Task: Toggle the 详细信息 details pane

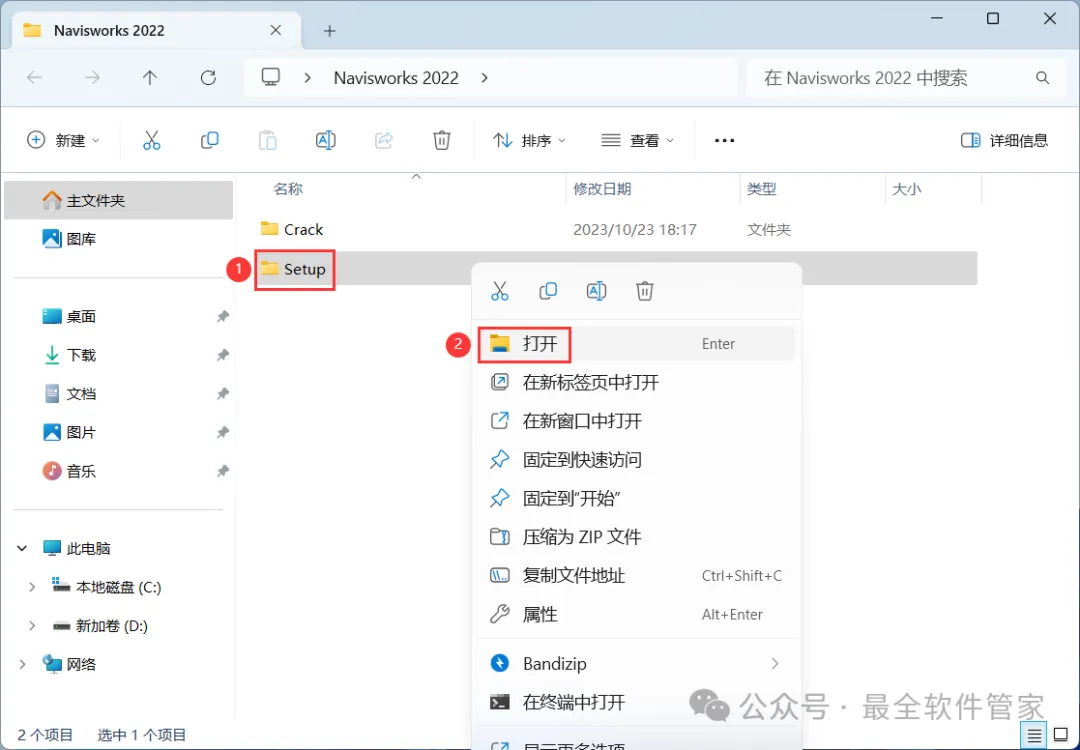Action: [x=1004, y=140]
